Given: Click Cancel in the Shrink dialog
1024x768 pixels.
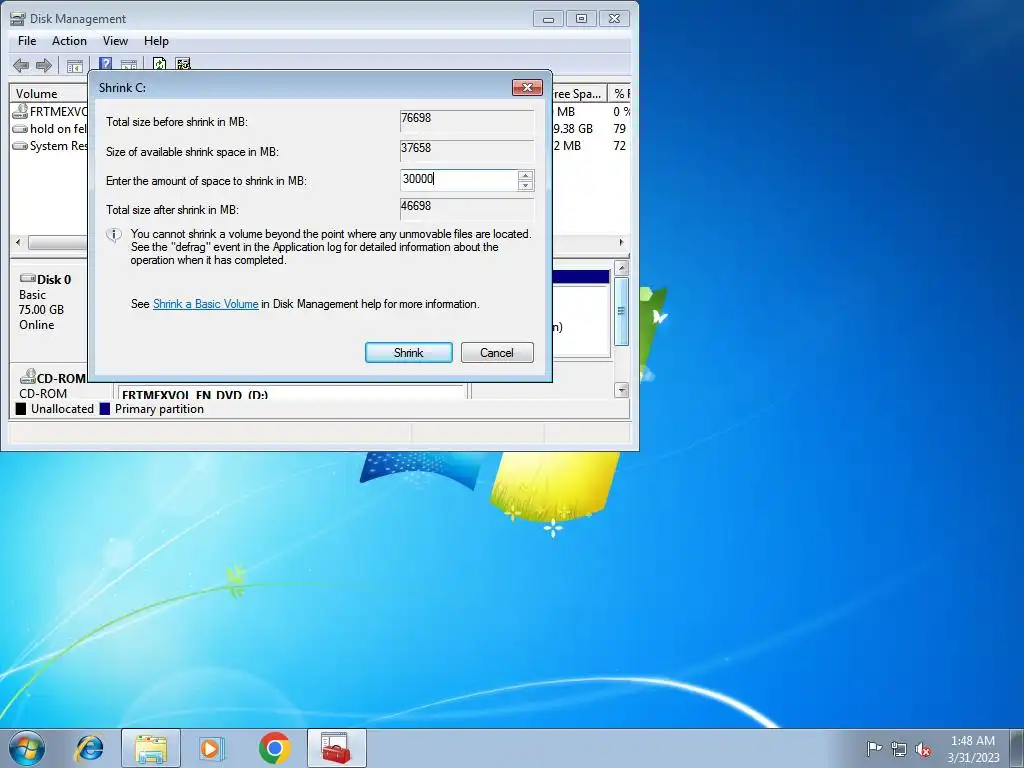Looking at the screenshot, I should [497, 353].
